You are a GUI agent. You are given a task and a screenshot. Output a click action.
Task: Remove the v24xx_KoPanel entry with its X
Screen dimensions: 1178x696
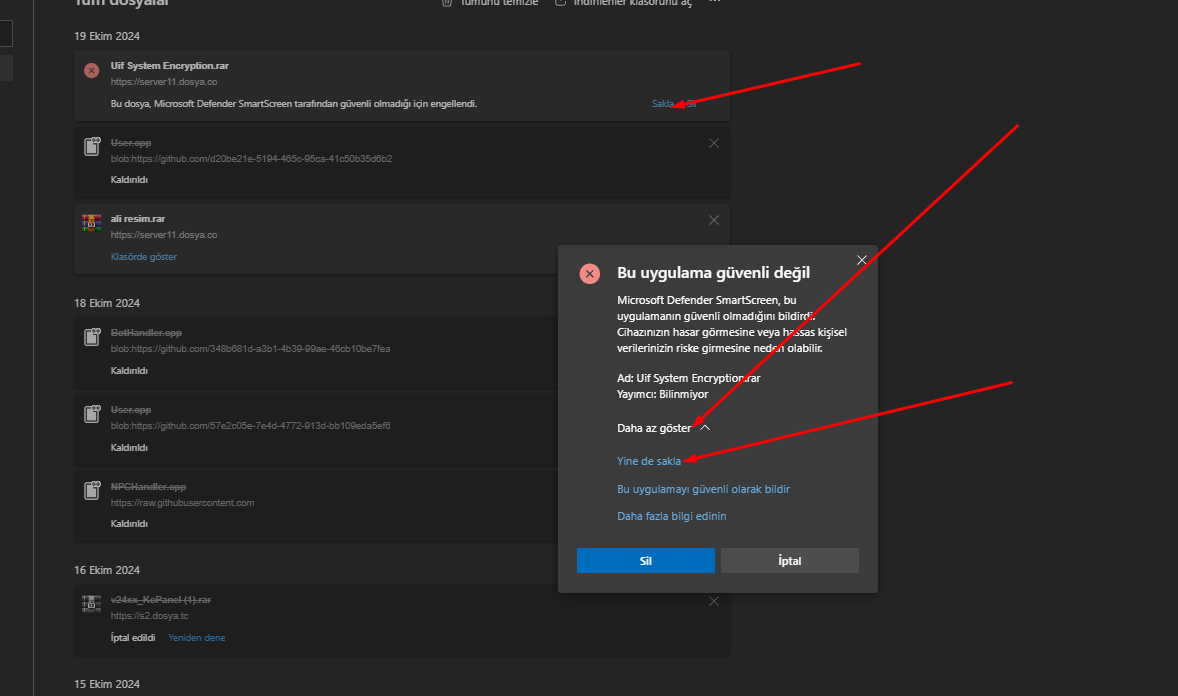[x=714, y=601]
